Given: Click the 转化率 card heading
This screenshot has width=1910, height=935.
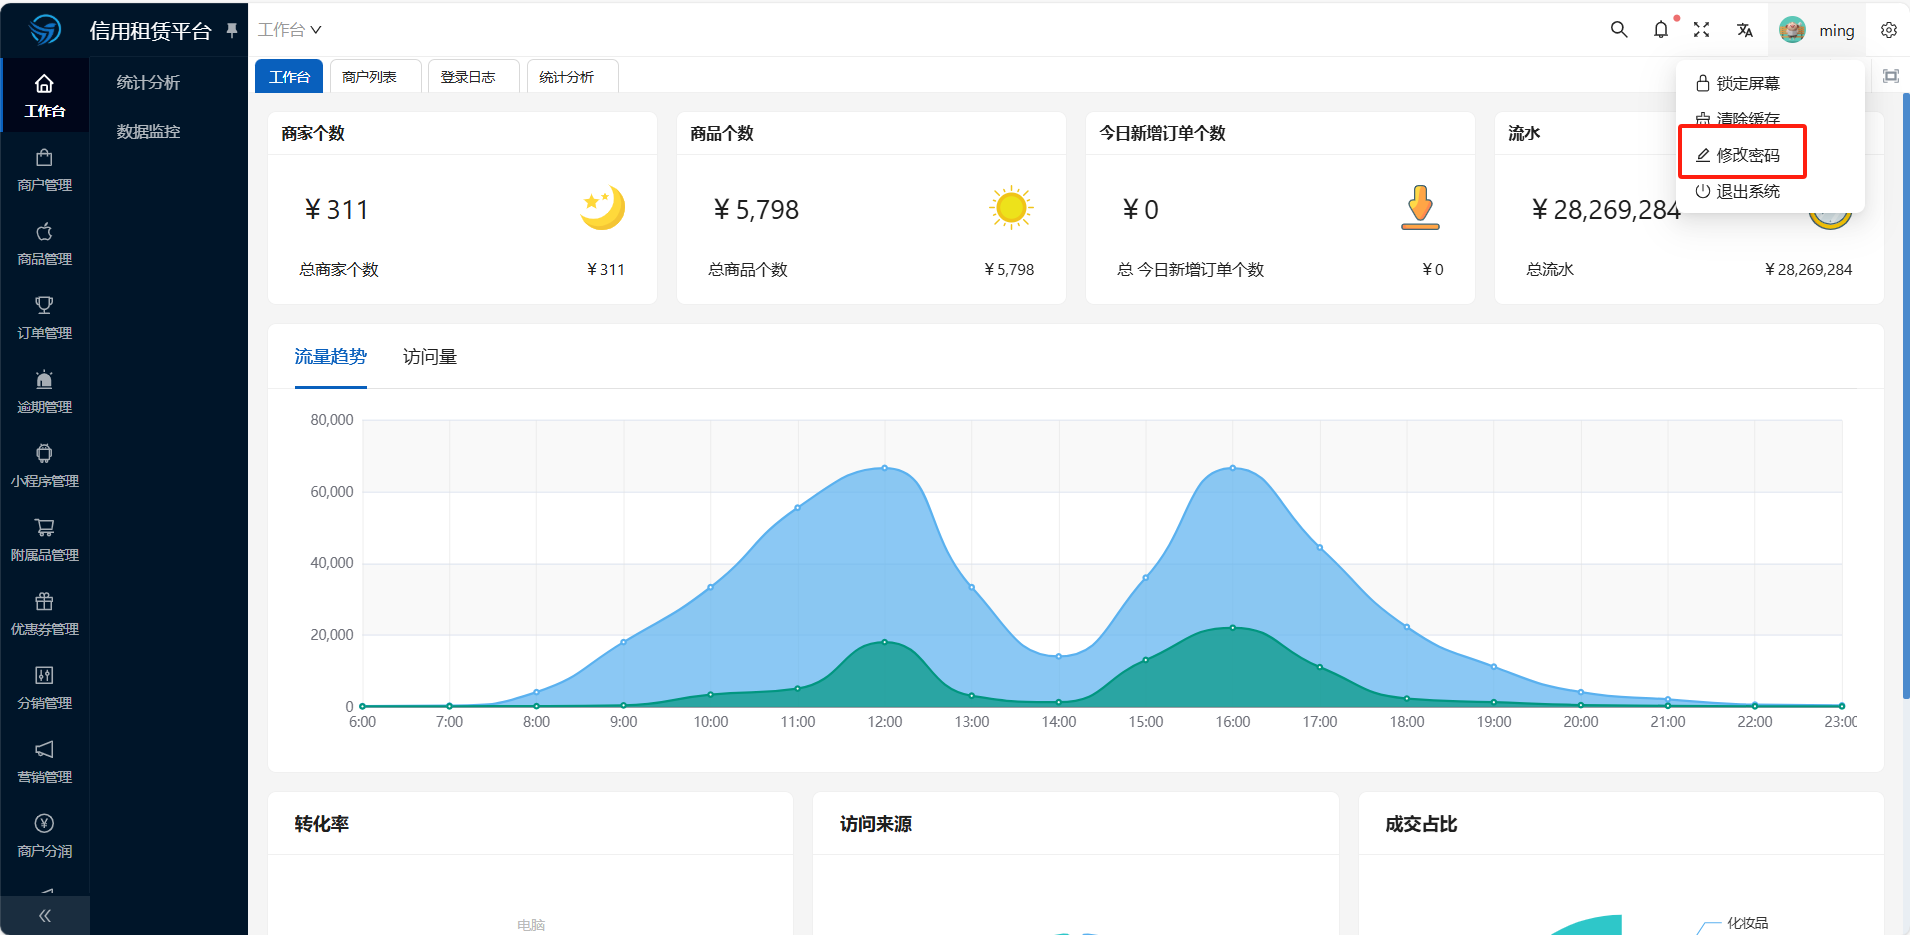Looking at the screenshot, I should pyautogui.click(x=322, y=824).
